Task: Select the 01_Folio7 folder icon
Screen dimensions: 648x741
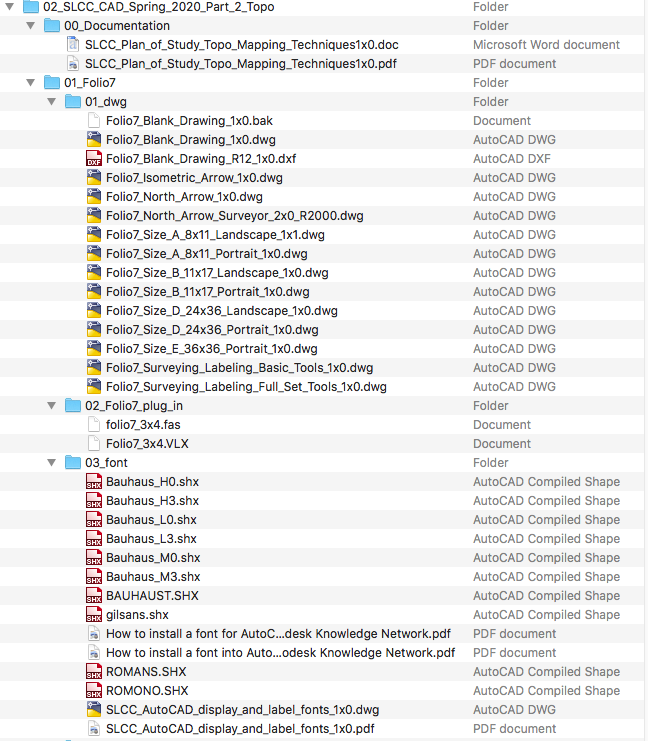Action: tap(52, 83)
